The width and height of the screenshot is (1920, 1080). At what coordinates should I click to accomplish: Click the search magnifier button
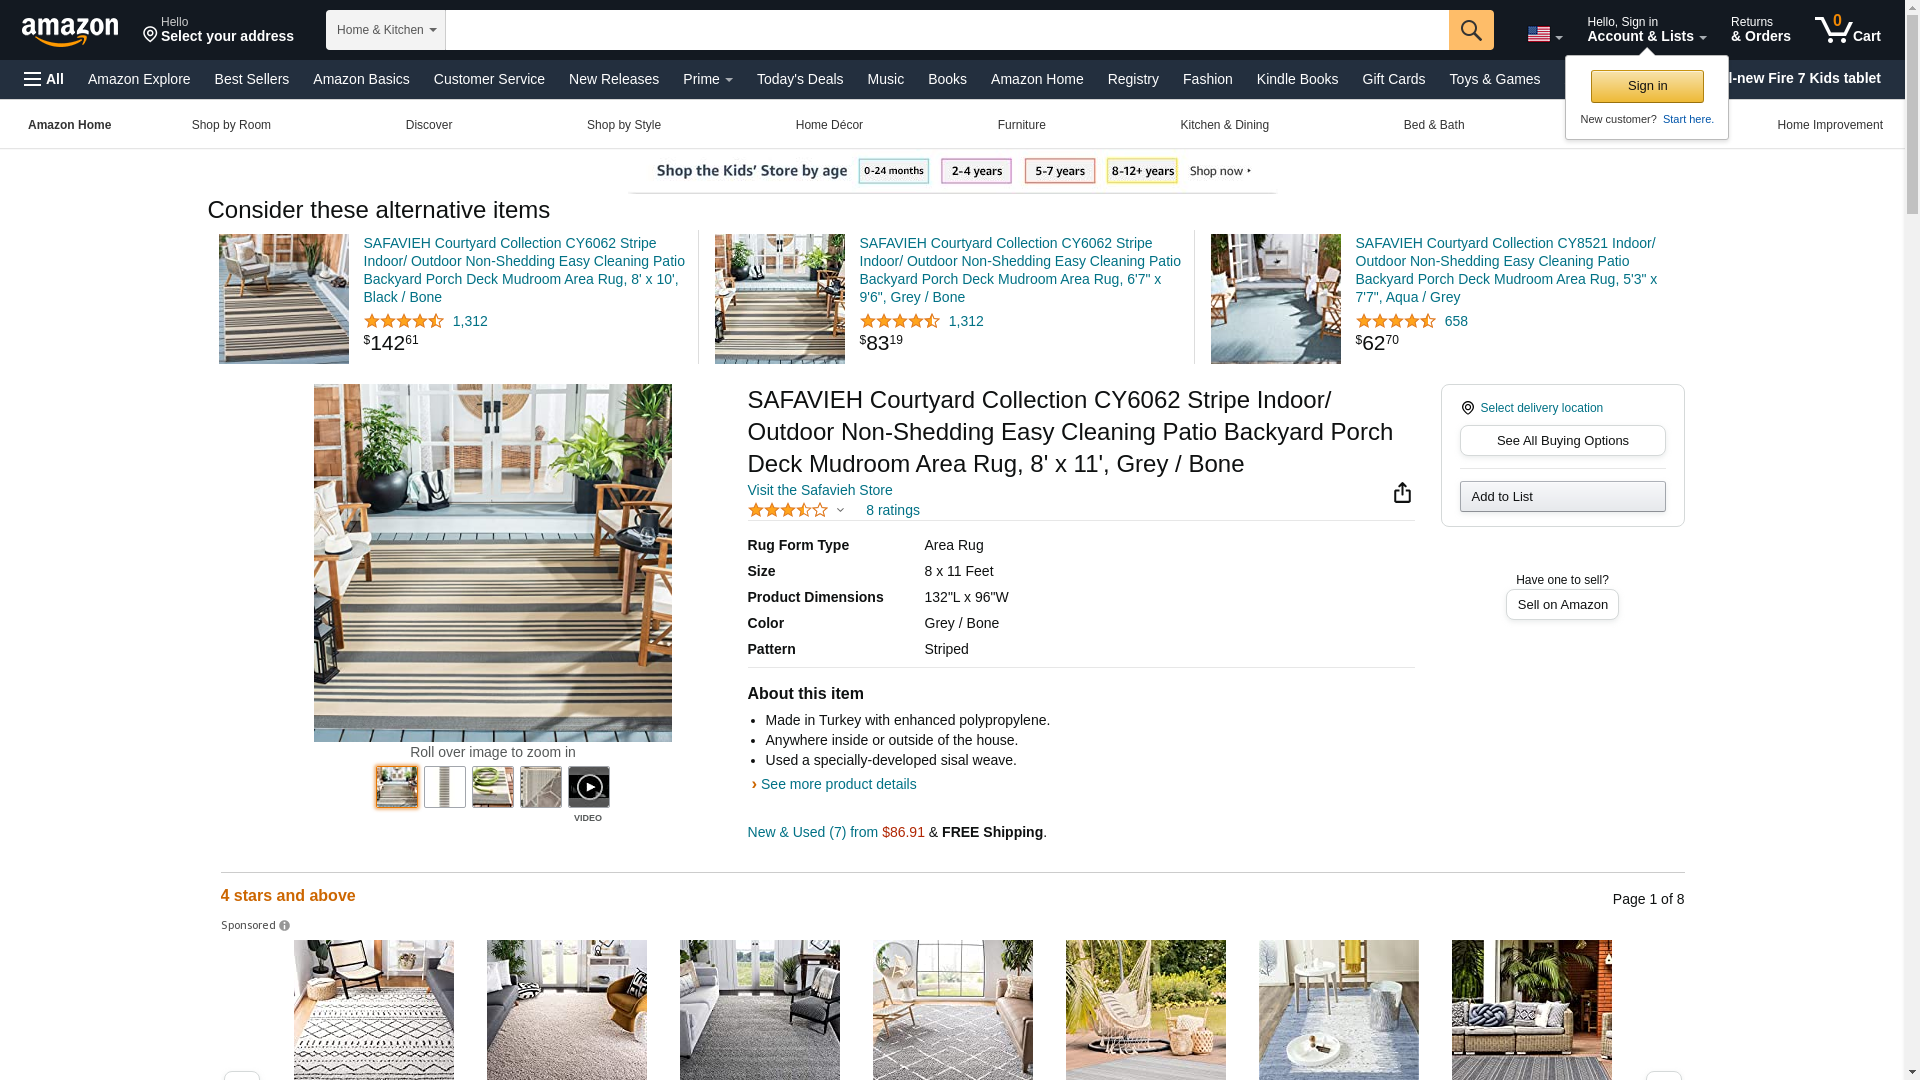[1470, 30]
